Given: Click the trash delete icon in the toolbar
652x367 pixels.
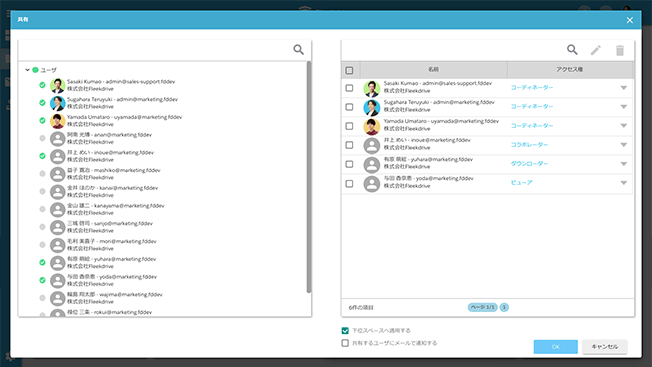Looking at the screenshot, I should point(620,50).
